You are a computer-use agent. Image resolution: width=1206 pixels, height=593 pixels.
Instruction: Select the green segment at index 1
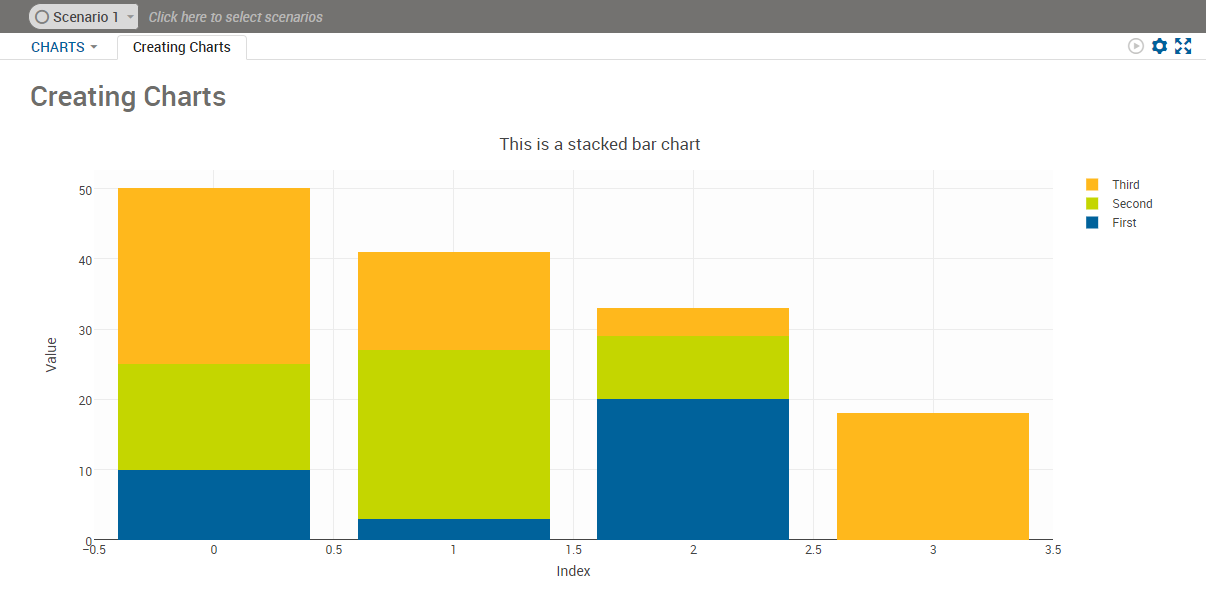454,434
